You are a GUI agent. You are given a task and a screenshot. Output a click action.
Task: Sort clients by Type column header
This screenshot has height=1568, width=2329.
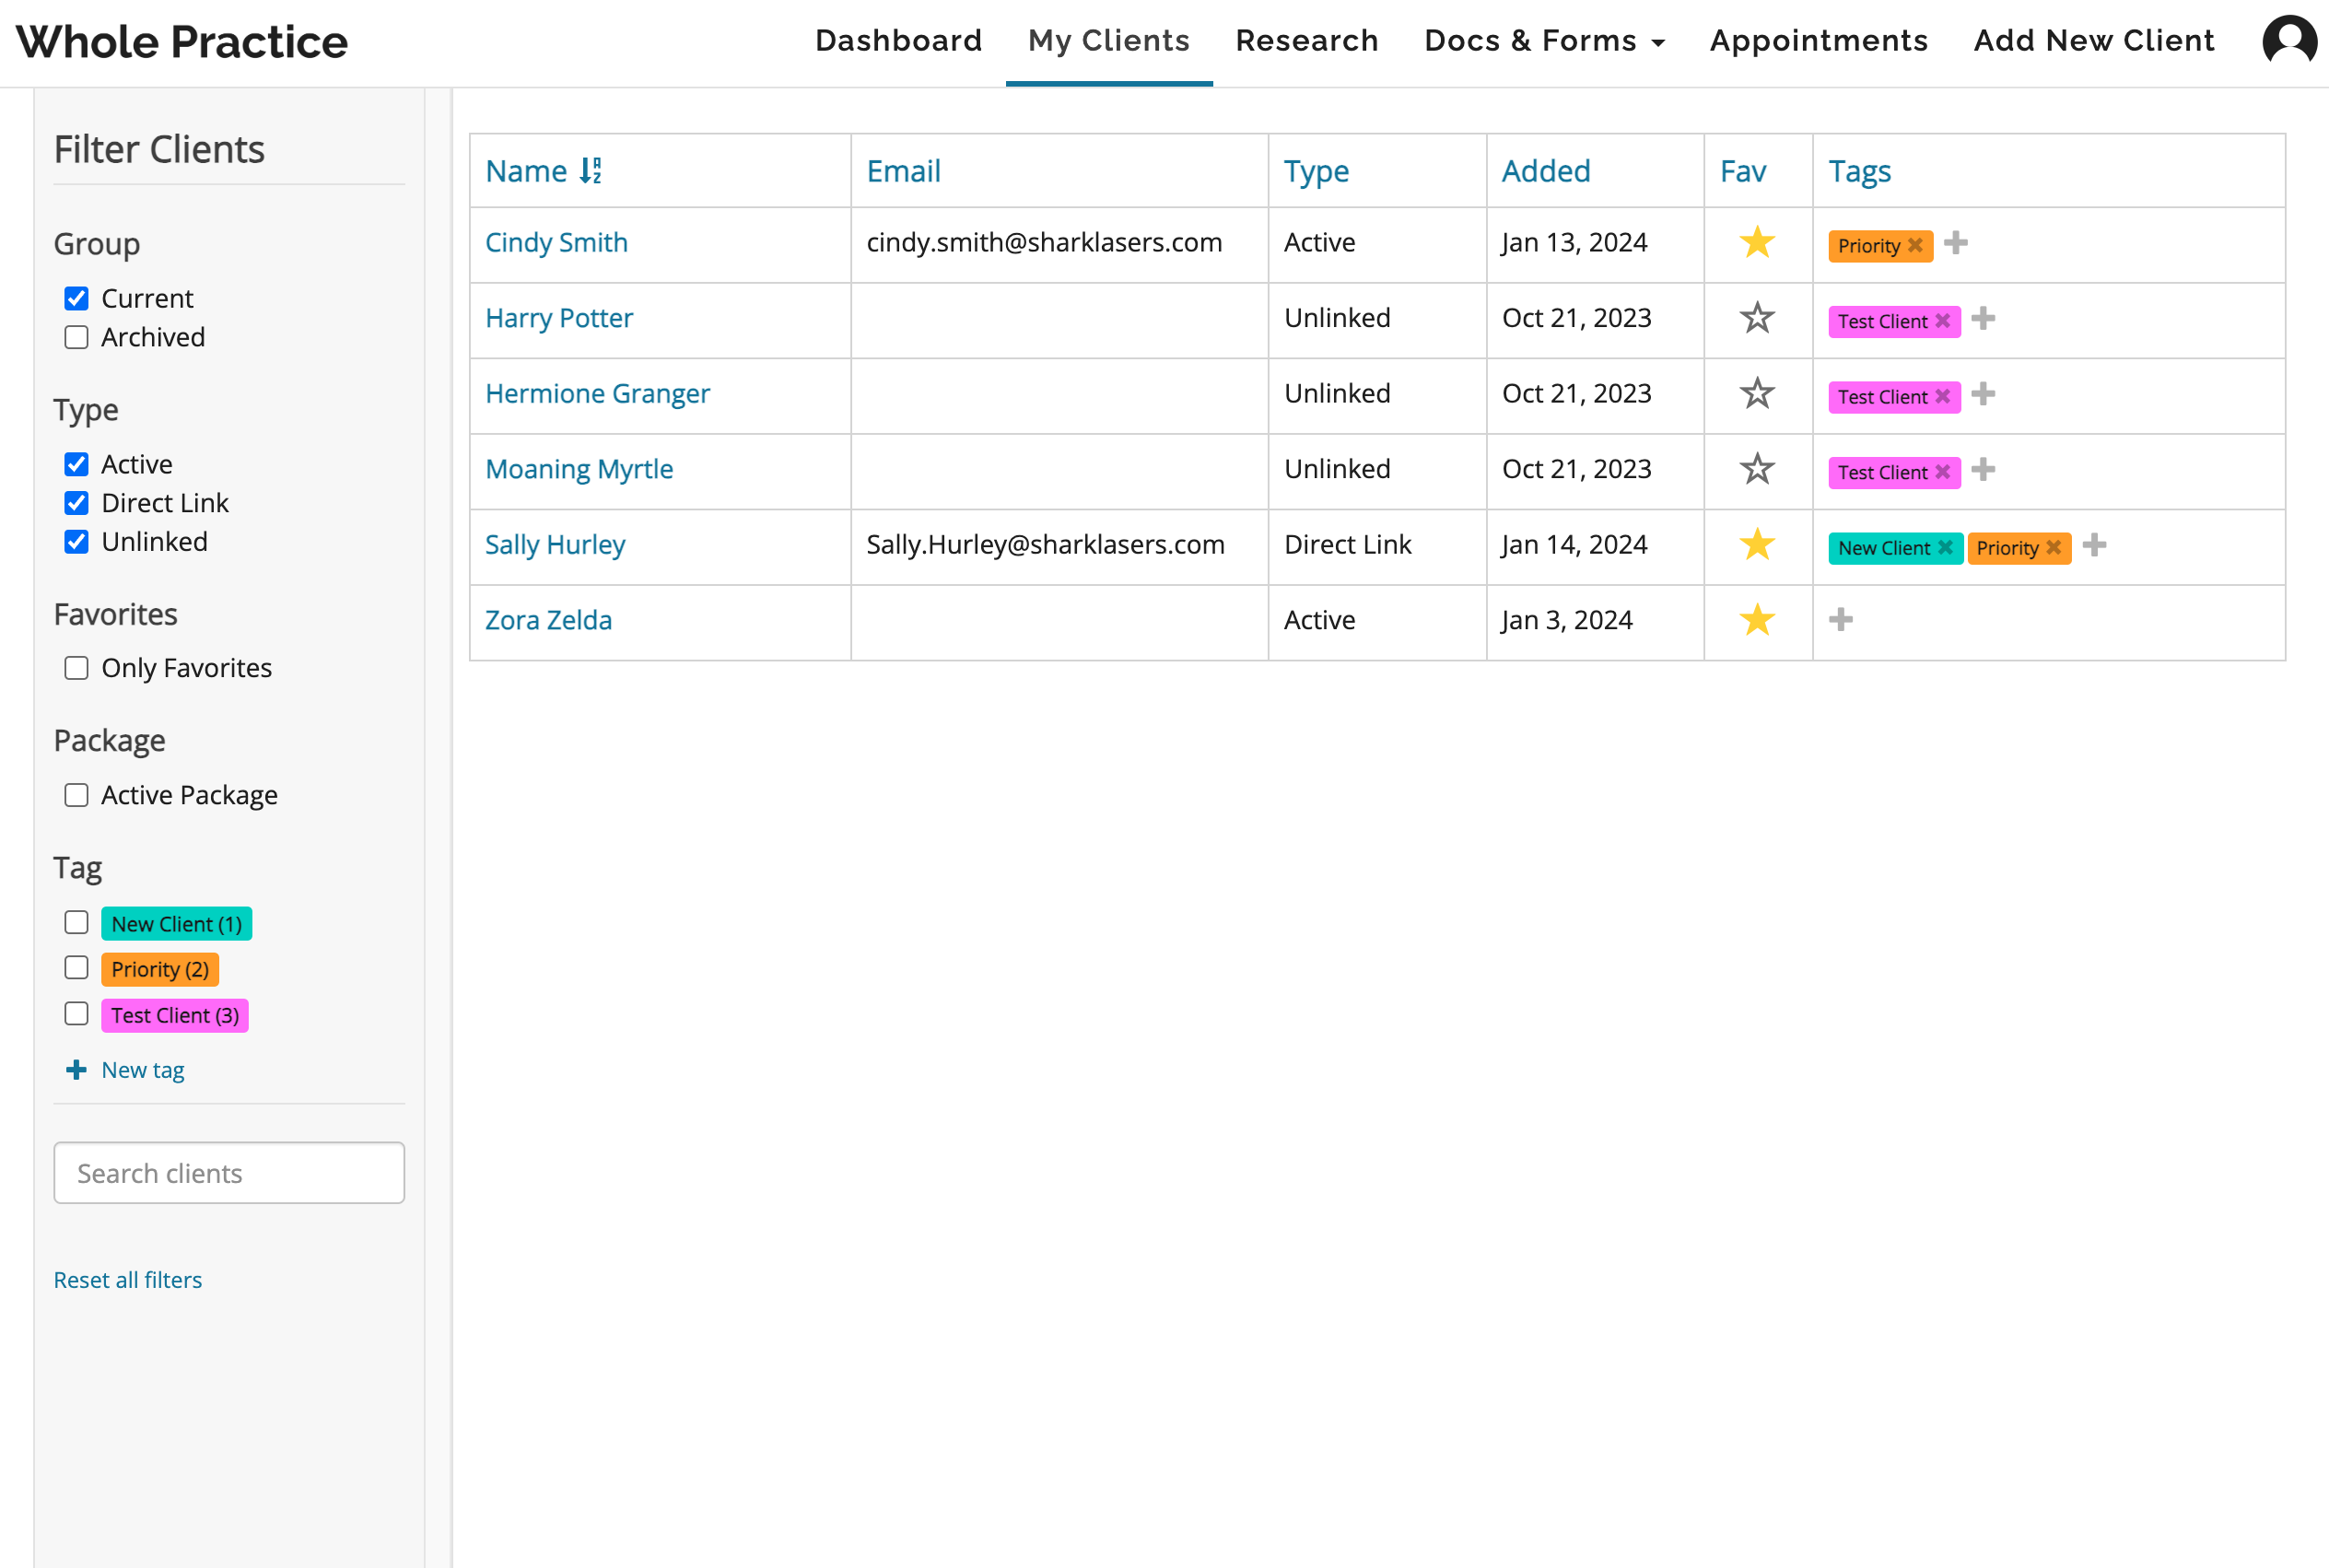click(x=1315, y=171)
